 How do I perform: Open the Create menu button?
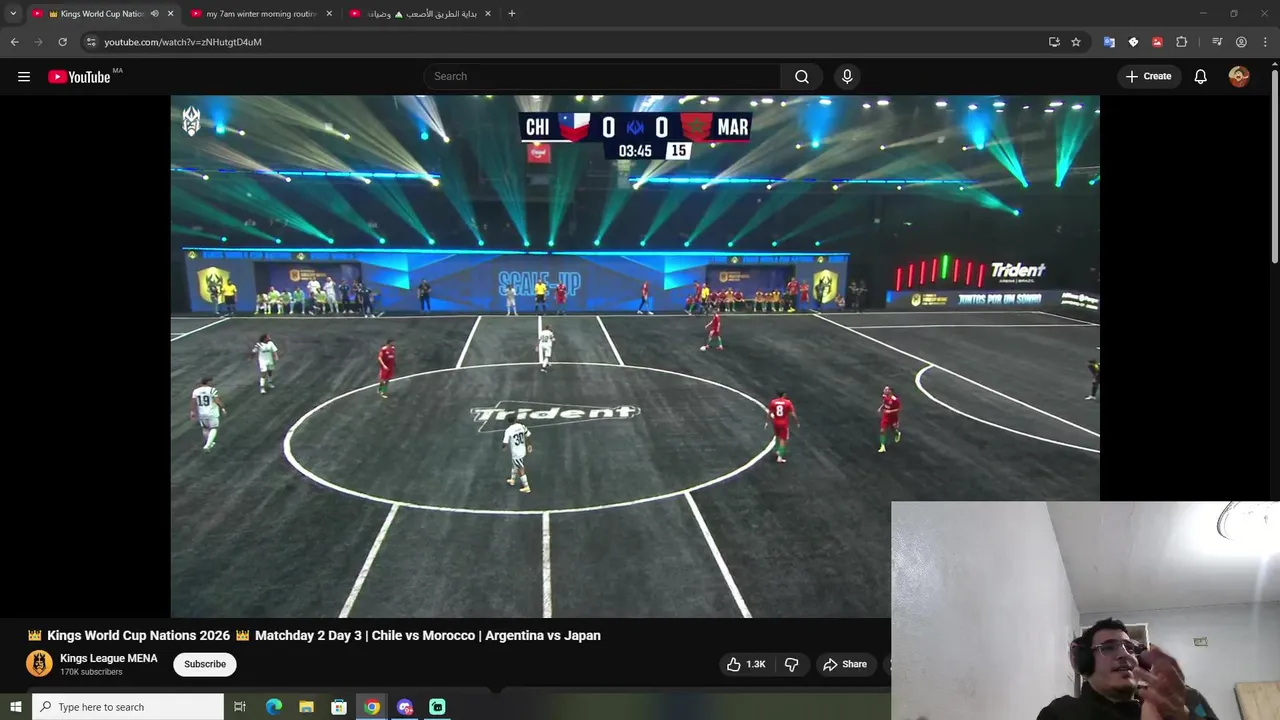point(1148,76)
